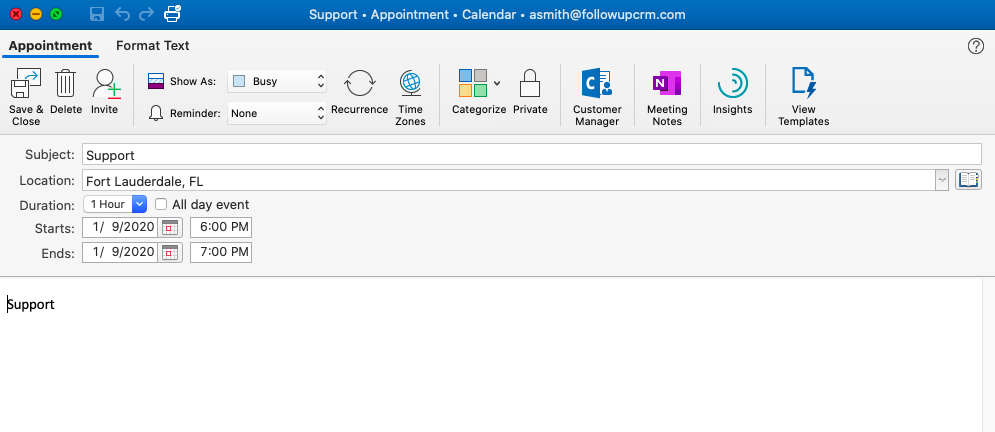Image resolution: width=995 pixels, height=432 pixels.
Task: Switch to the Format Text tab
Action: (x=152, y=46)
